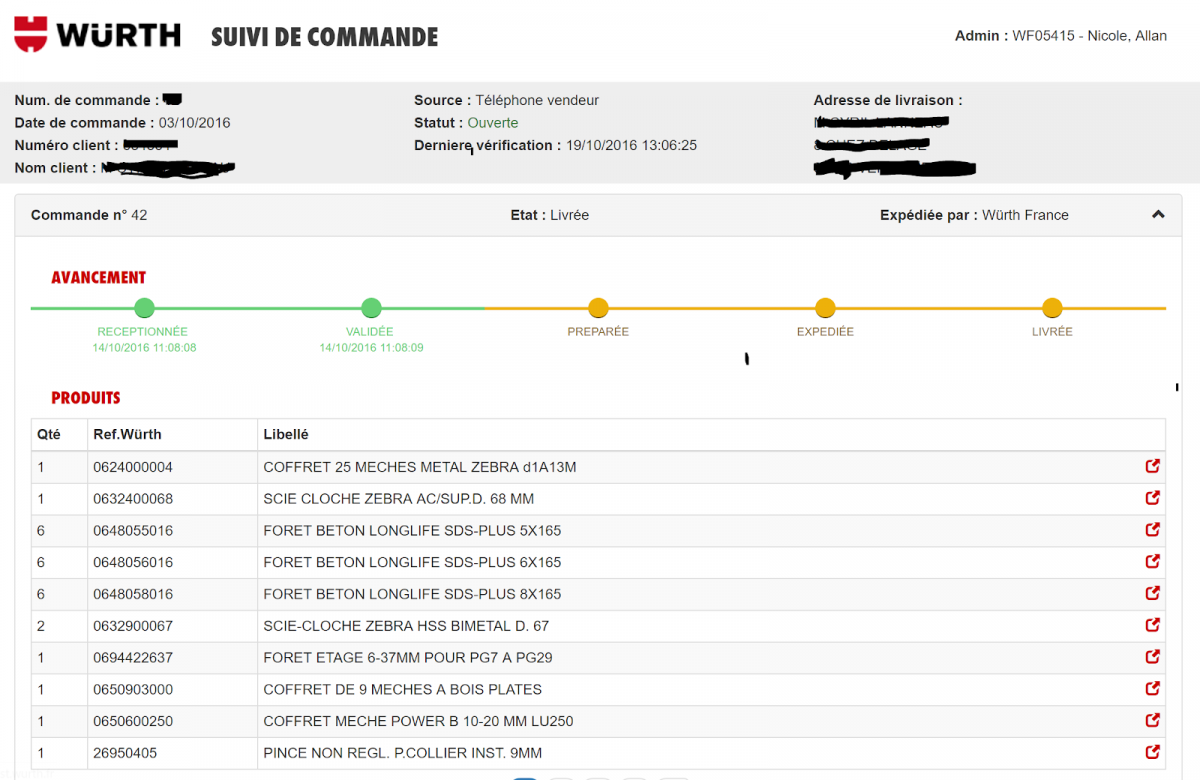
Task: Click the order date 03/10/2016
Action: [195, 123]
